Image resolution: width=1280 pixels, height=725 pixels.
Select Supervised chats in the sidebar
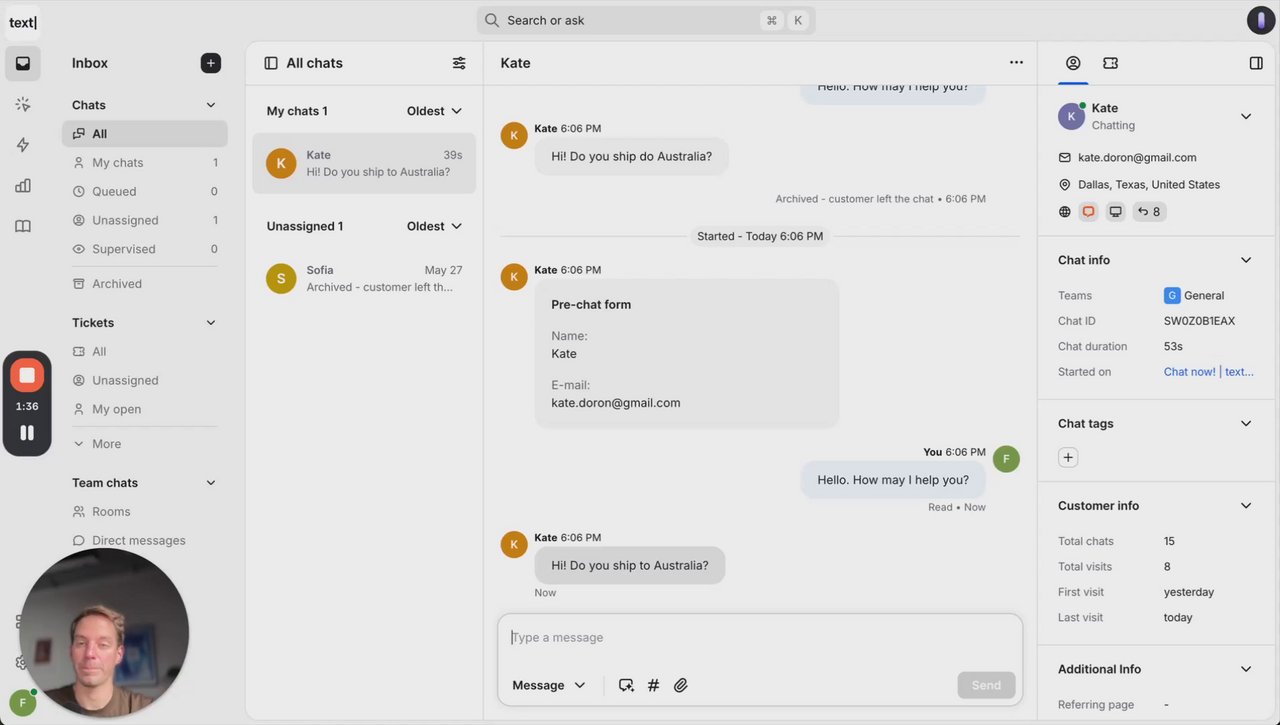pos(145,250)
